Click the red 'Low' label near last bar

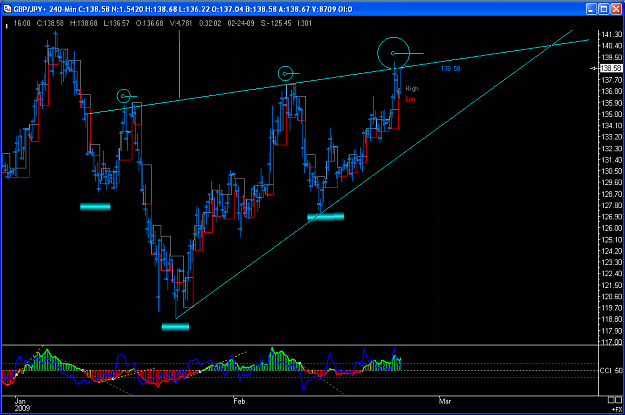click(410, 98)
